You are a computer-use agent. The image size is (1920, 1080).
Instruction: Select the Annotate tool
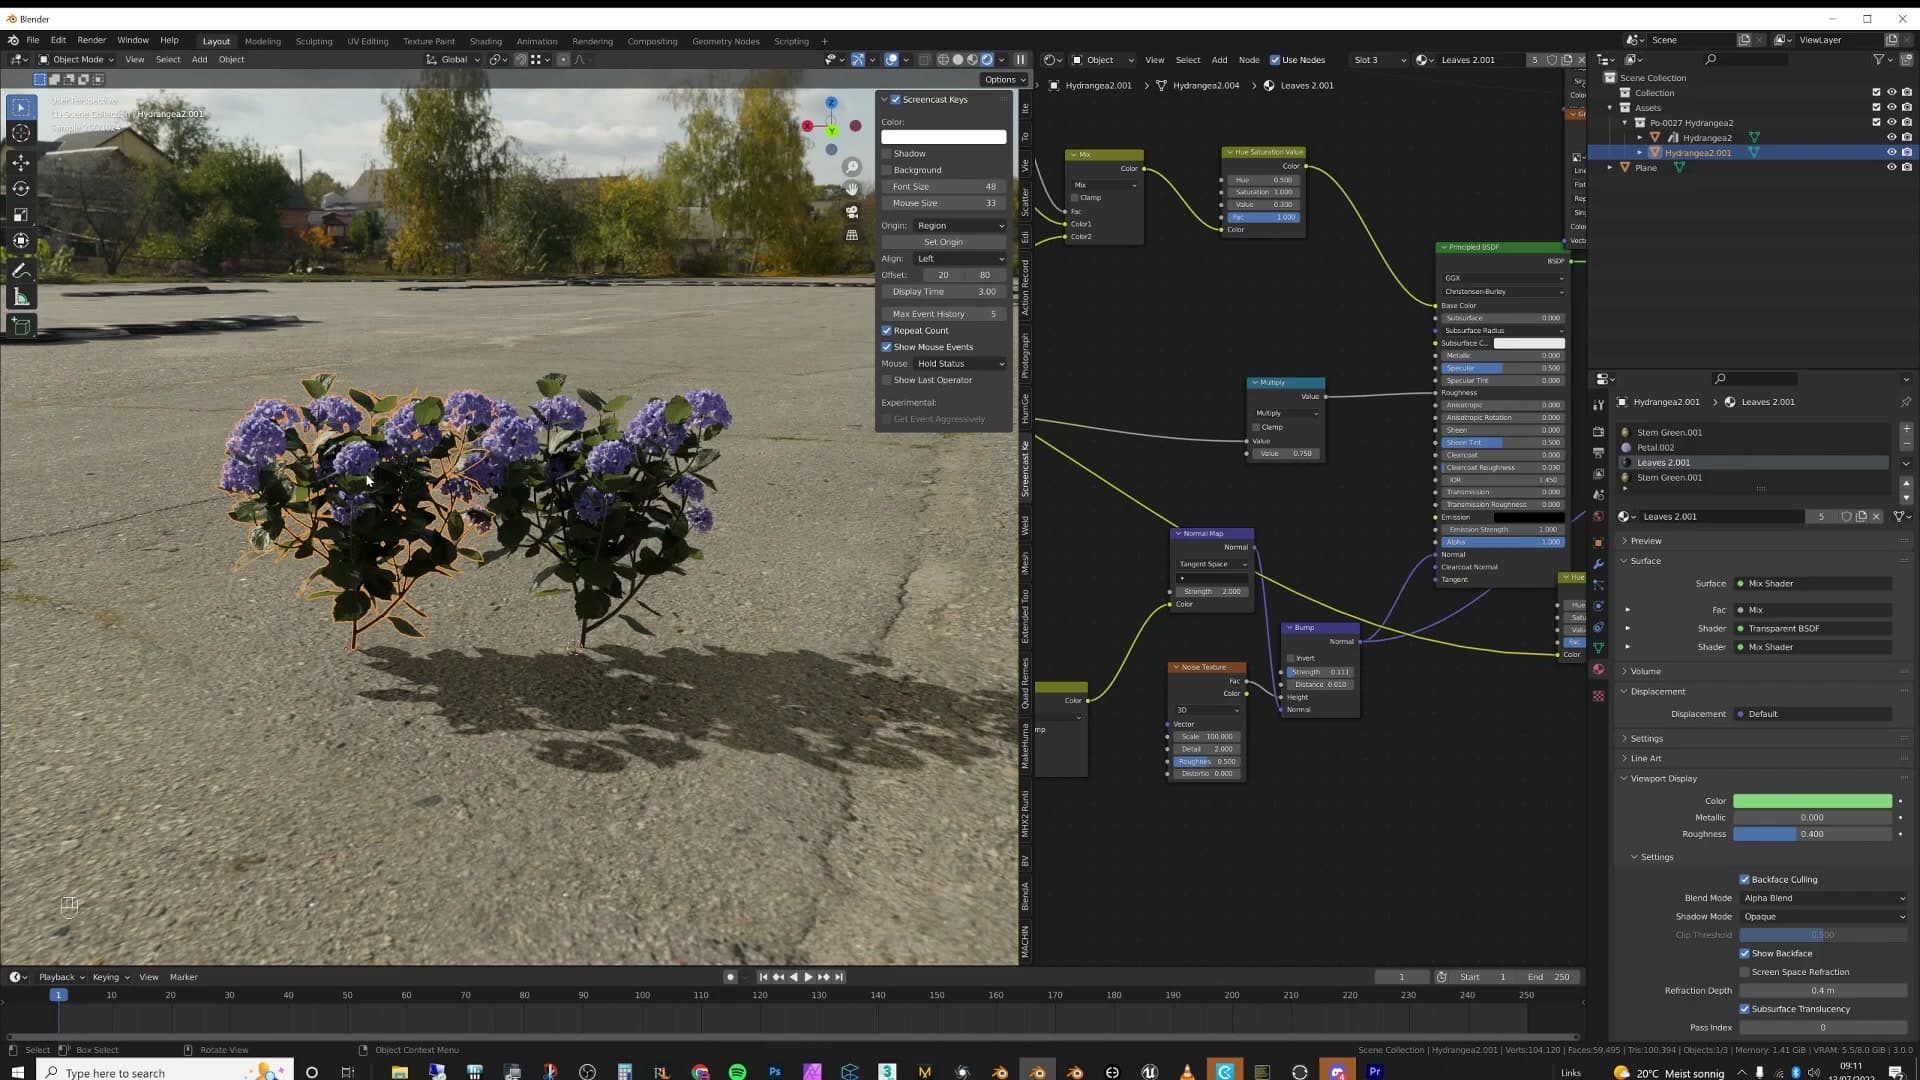[21, 271]
